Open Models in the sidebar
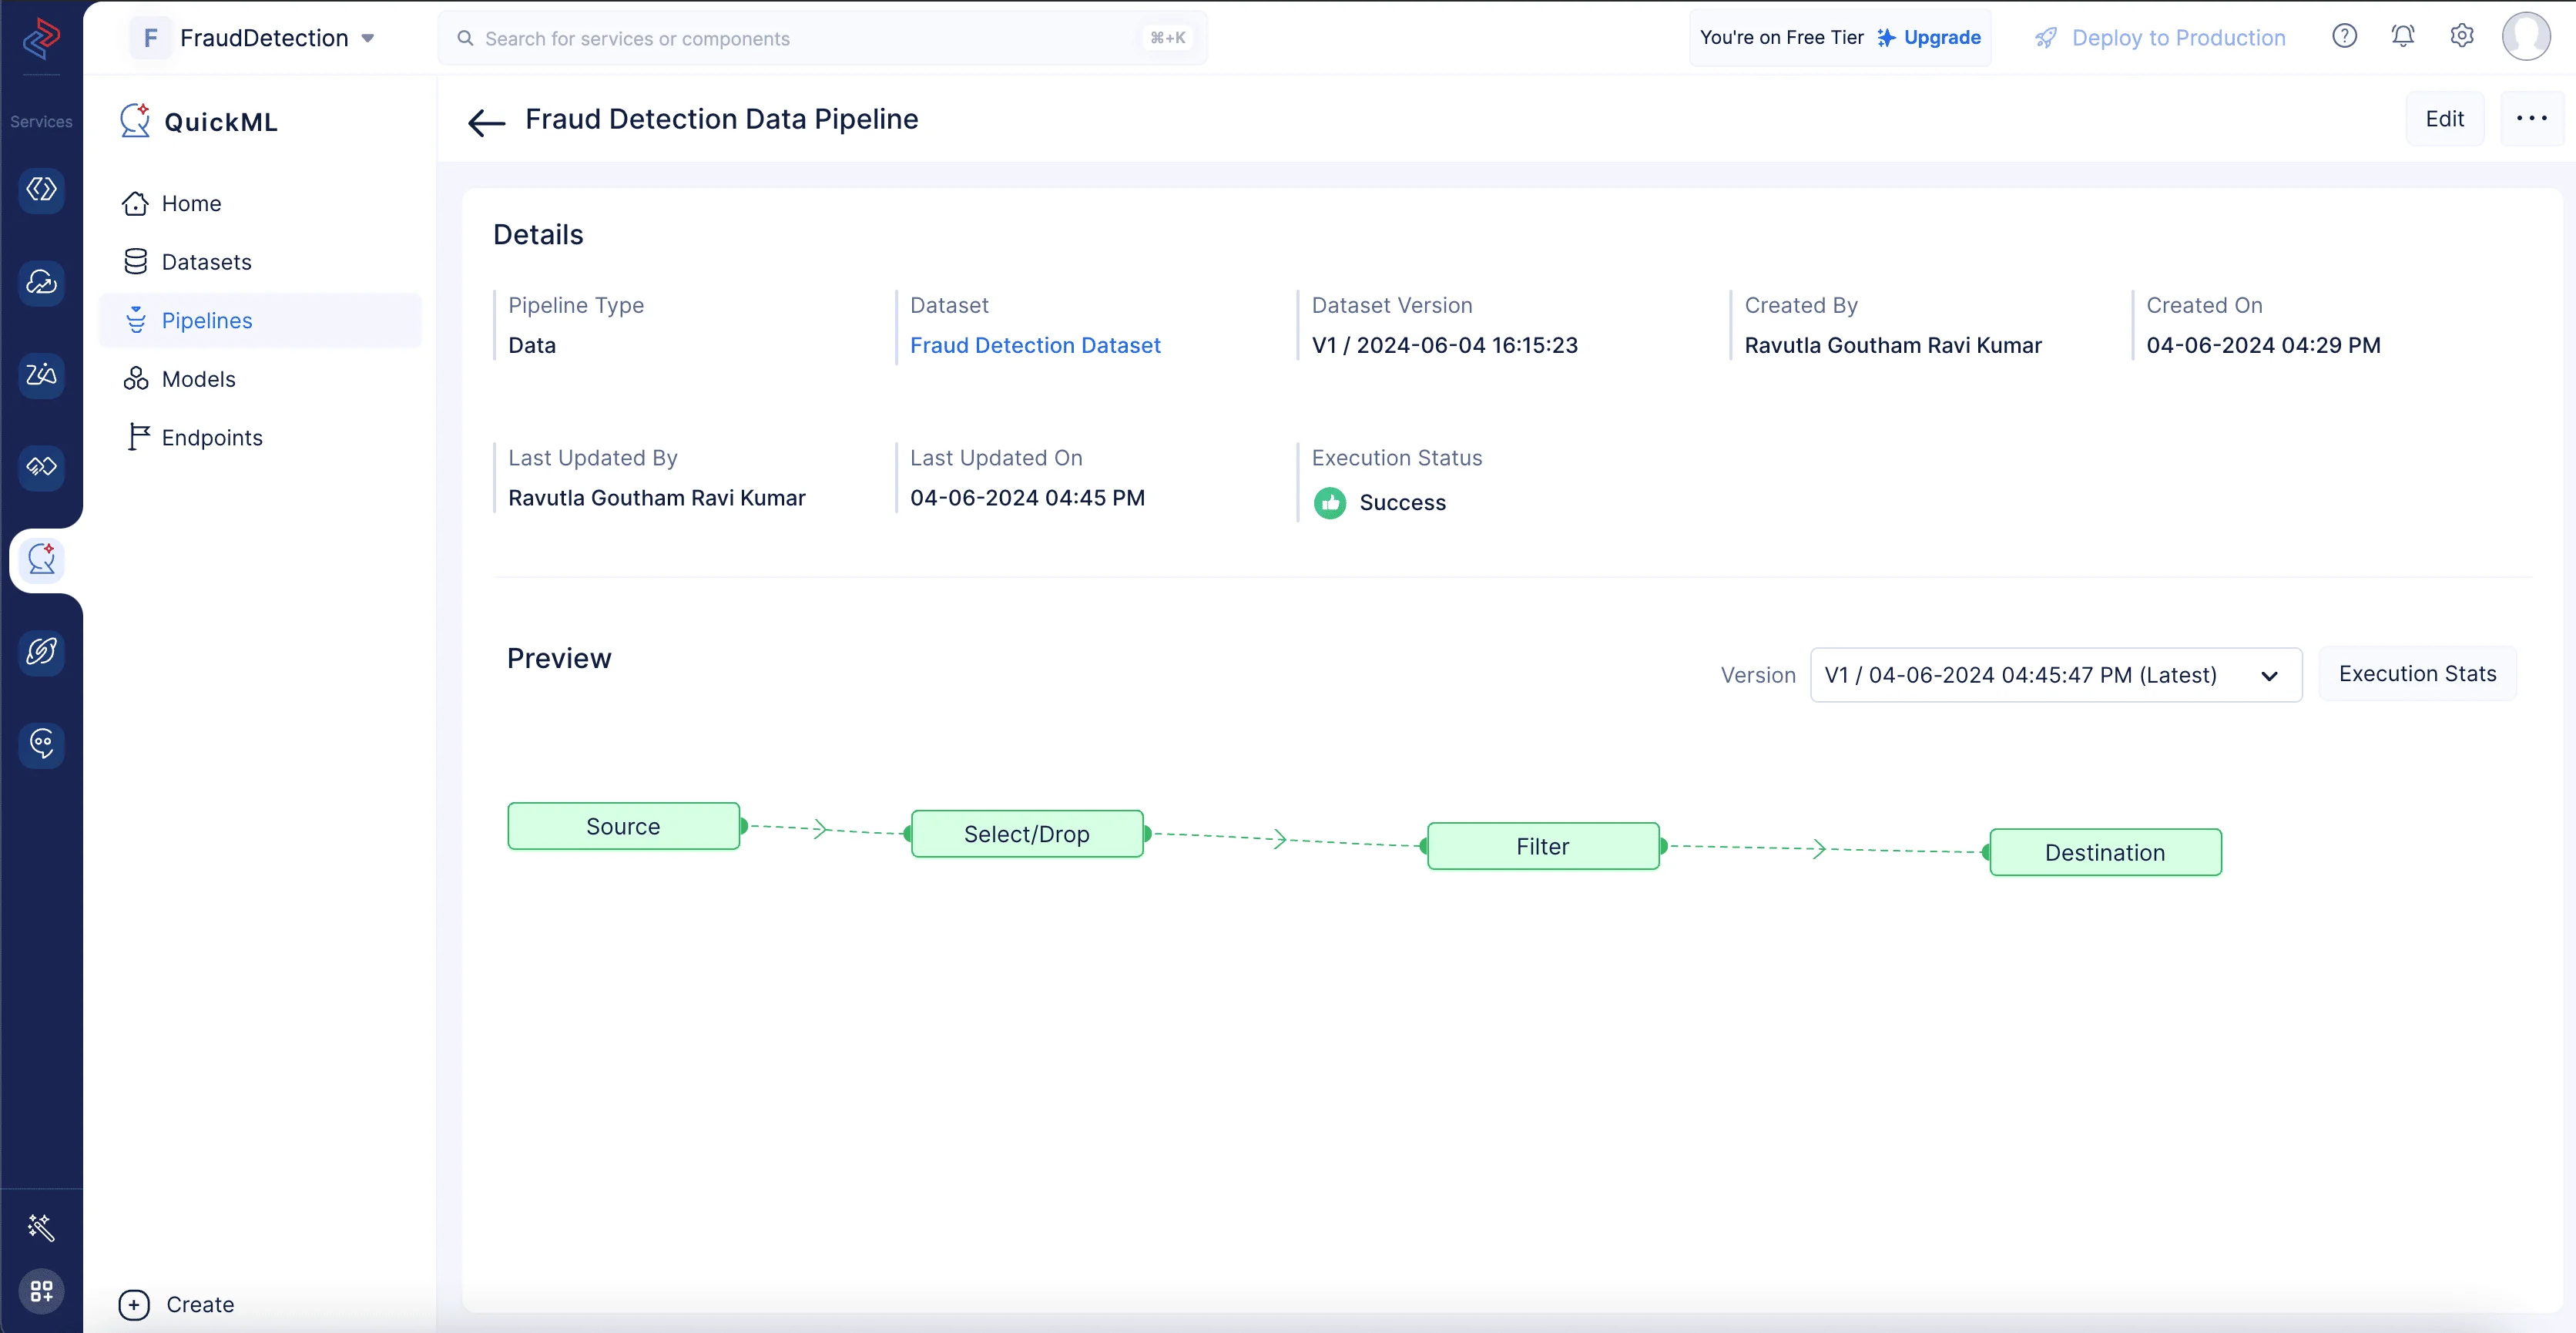Image resolution: width=2576 pixels, height=1333 pixels. [198, 379]
